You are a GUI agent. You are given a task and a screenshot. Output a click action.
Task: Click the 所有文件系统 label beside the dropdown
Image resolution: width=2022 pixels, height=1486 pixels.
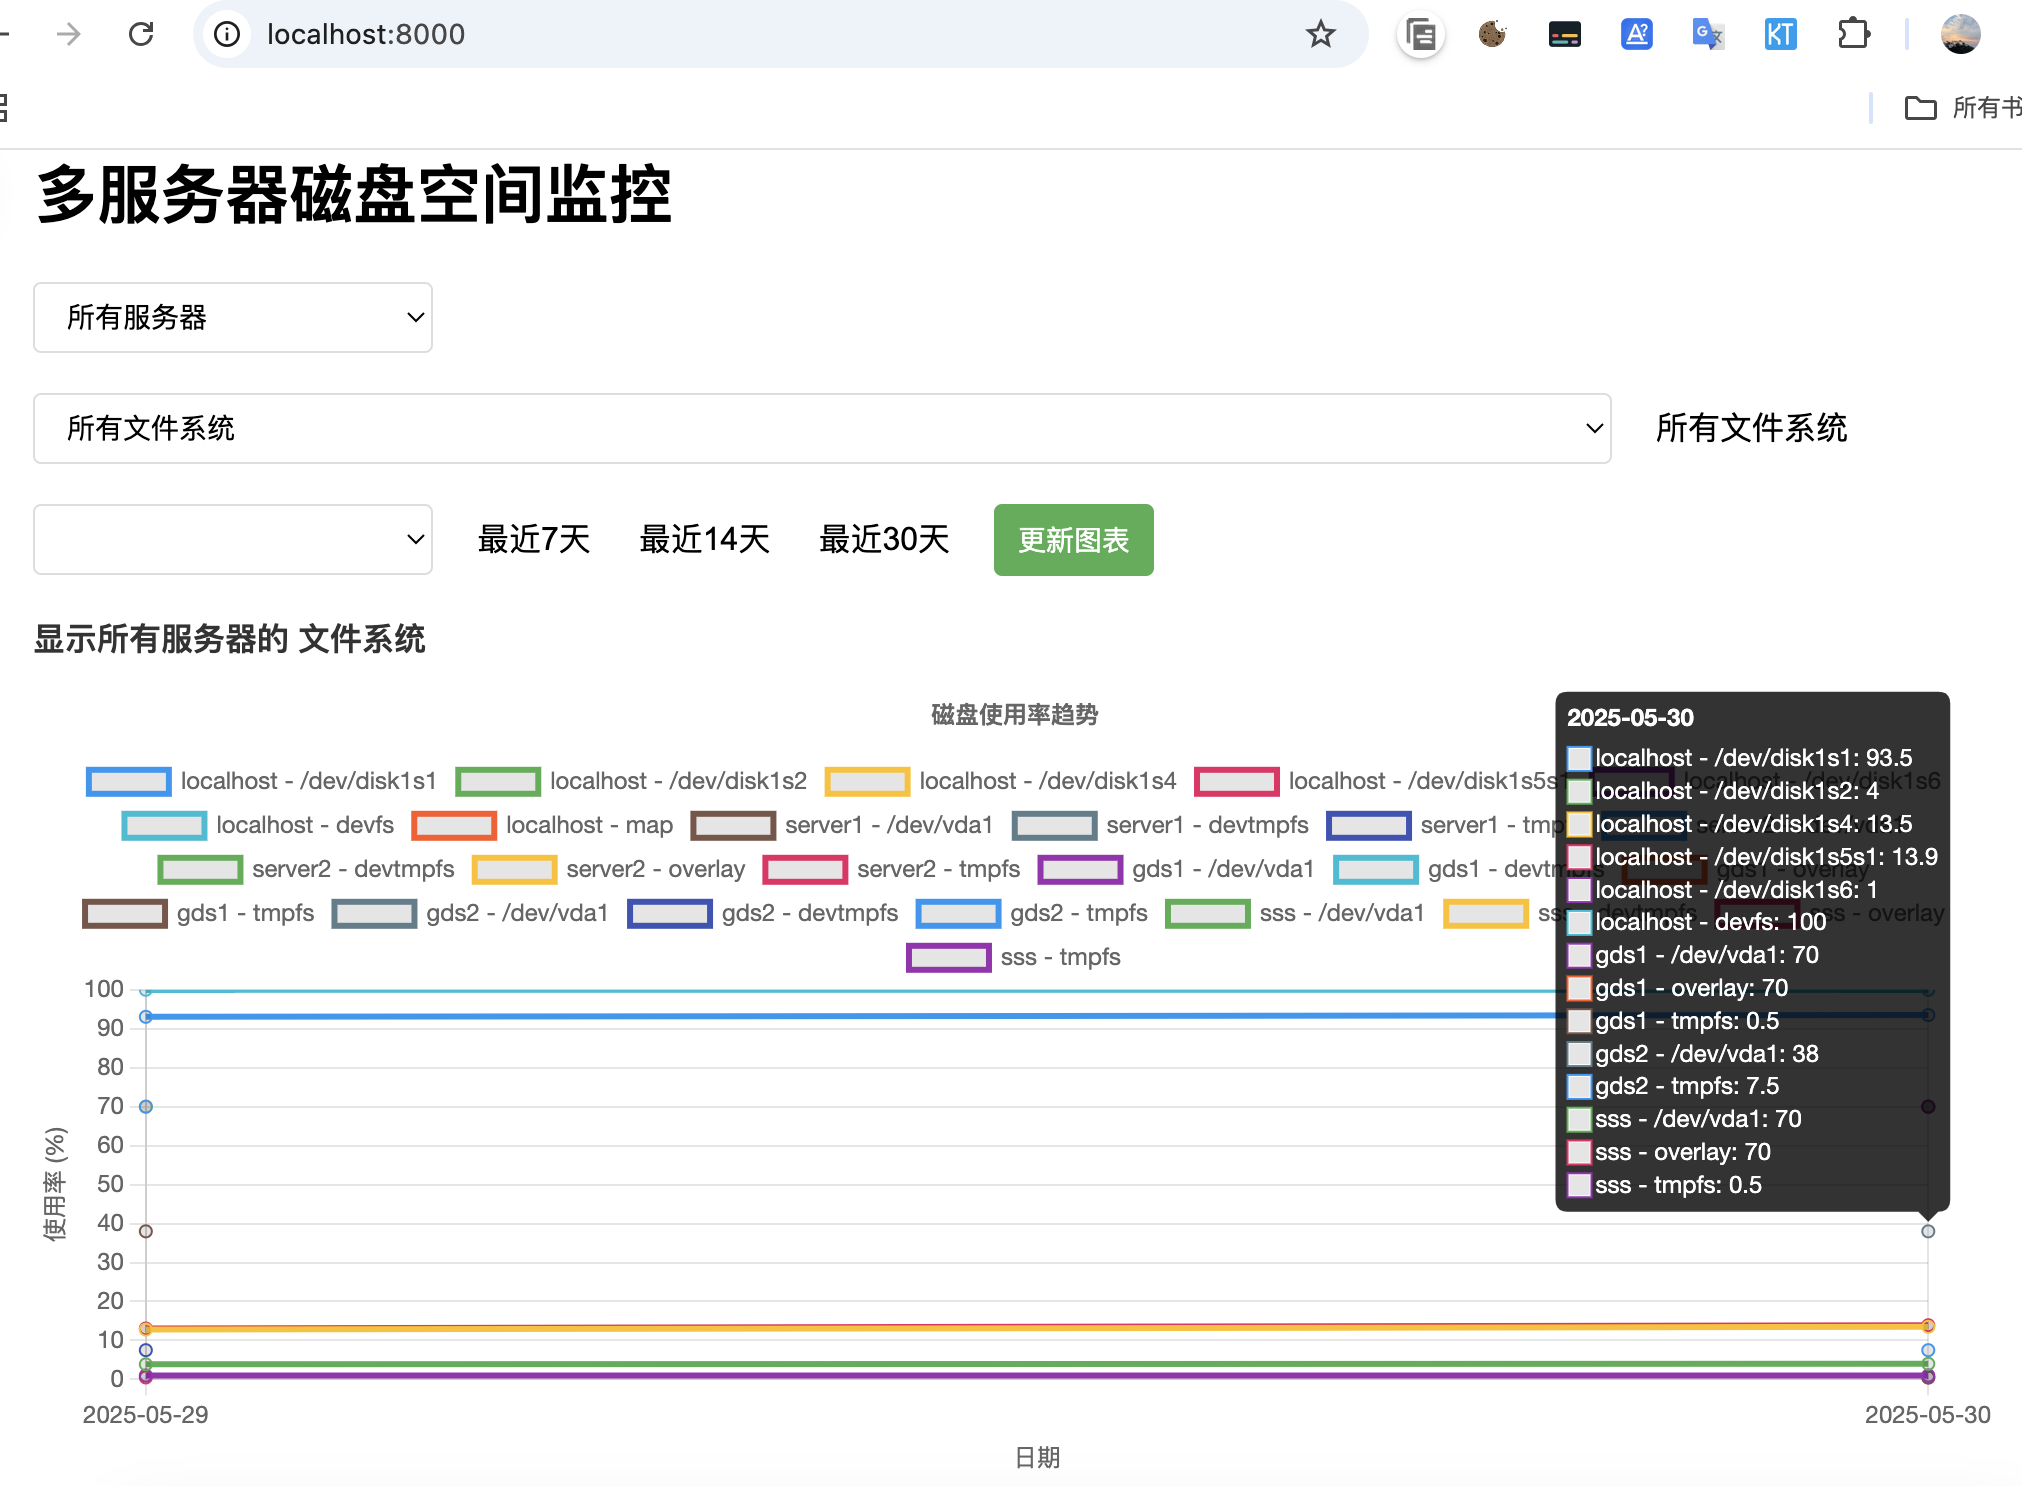click(x=1751, y=428)
